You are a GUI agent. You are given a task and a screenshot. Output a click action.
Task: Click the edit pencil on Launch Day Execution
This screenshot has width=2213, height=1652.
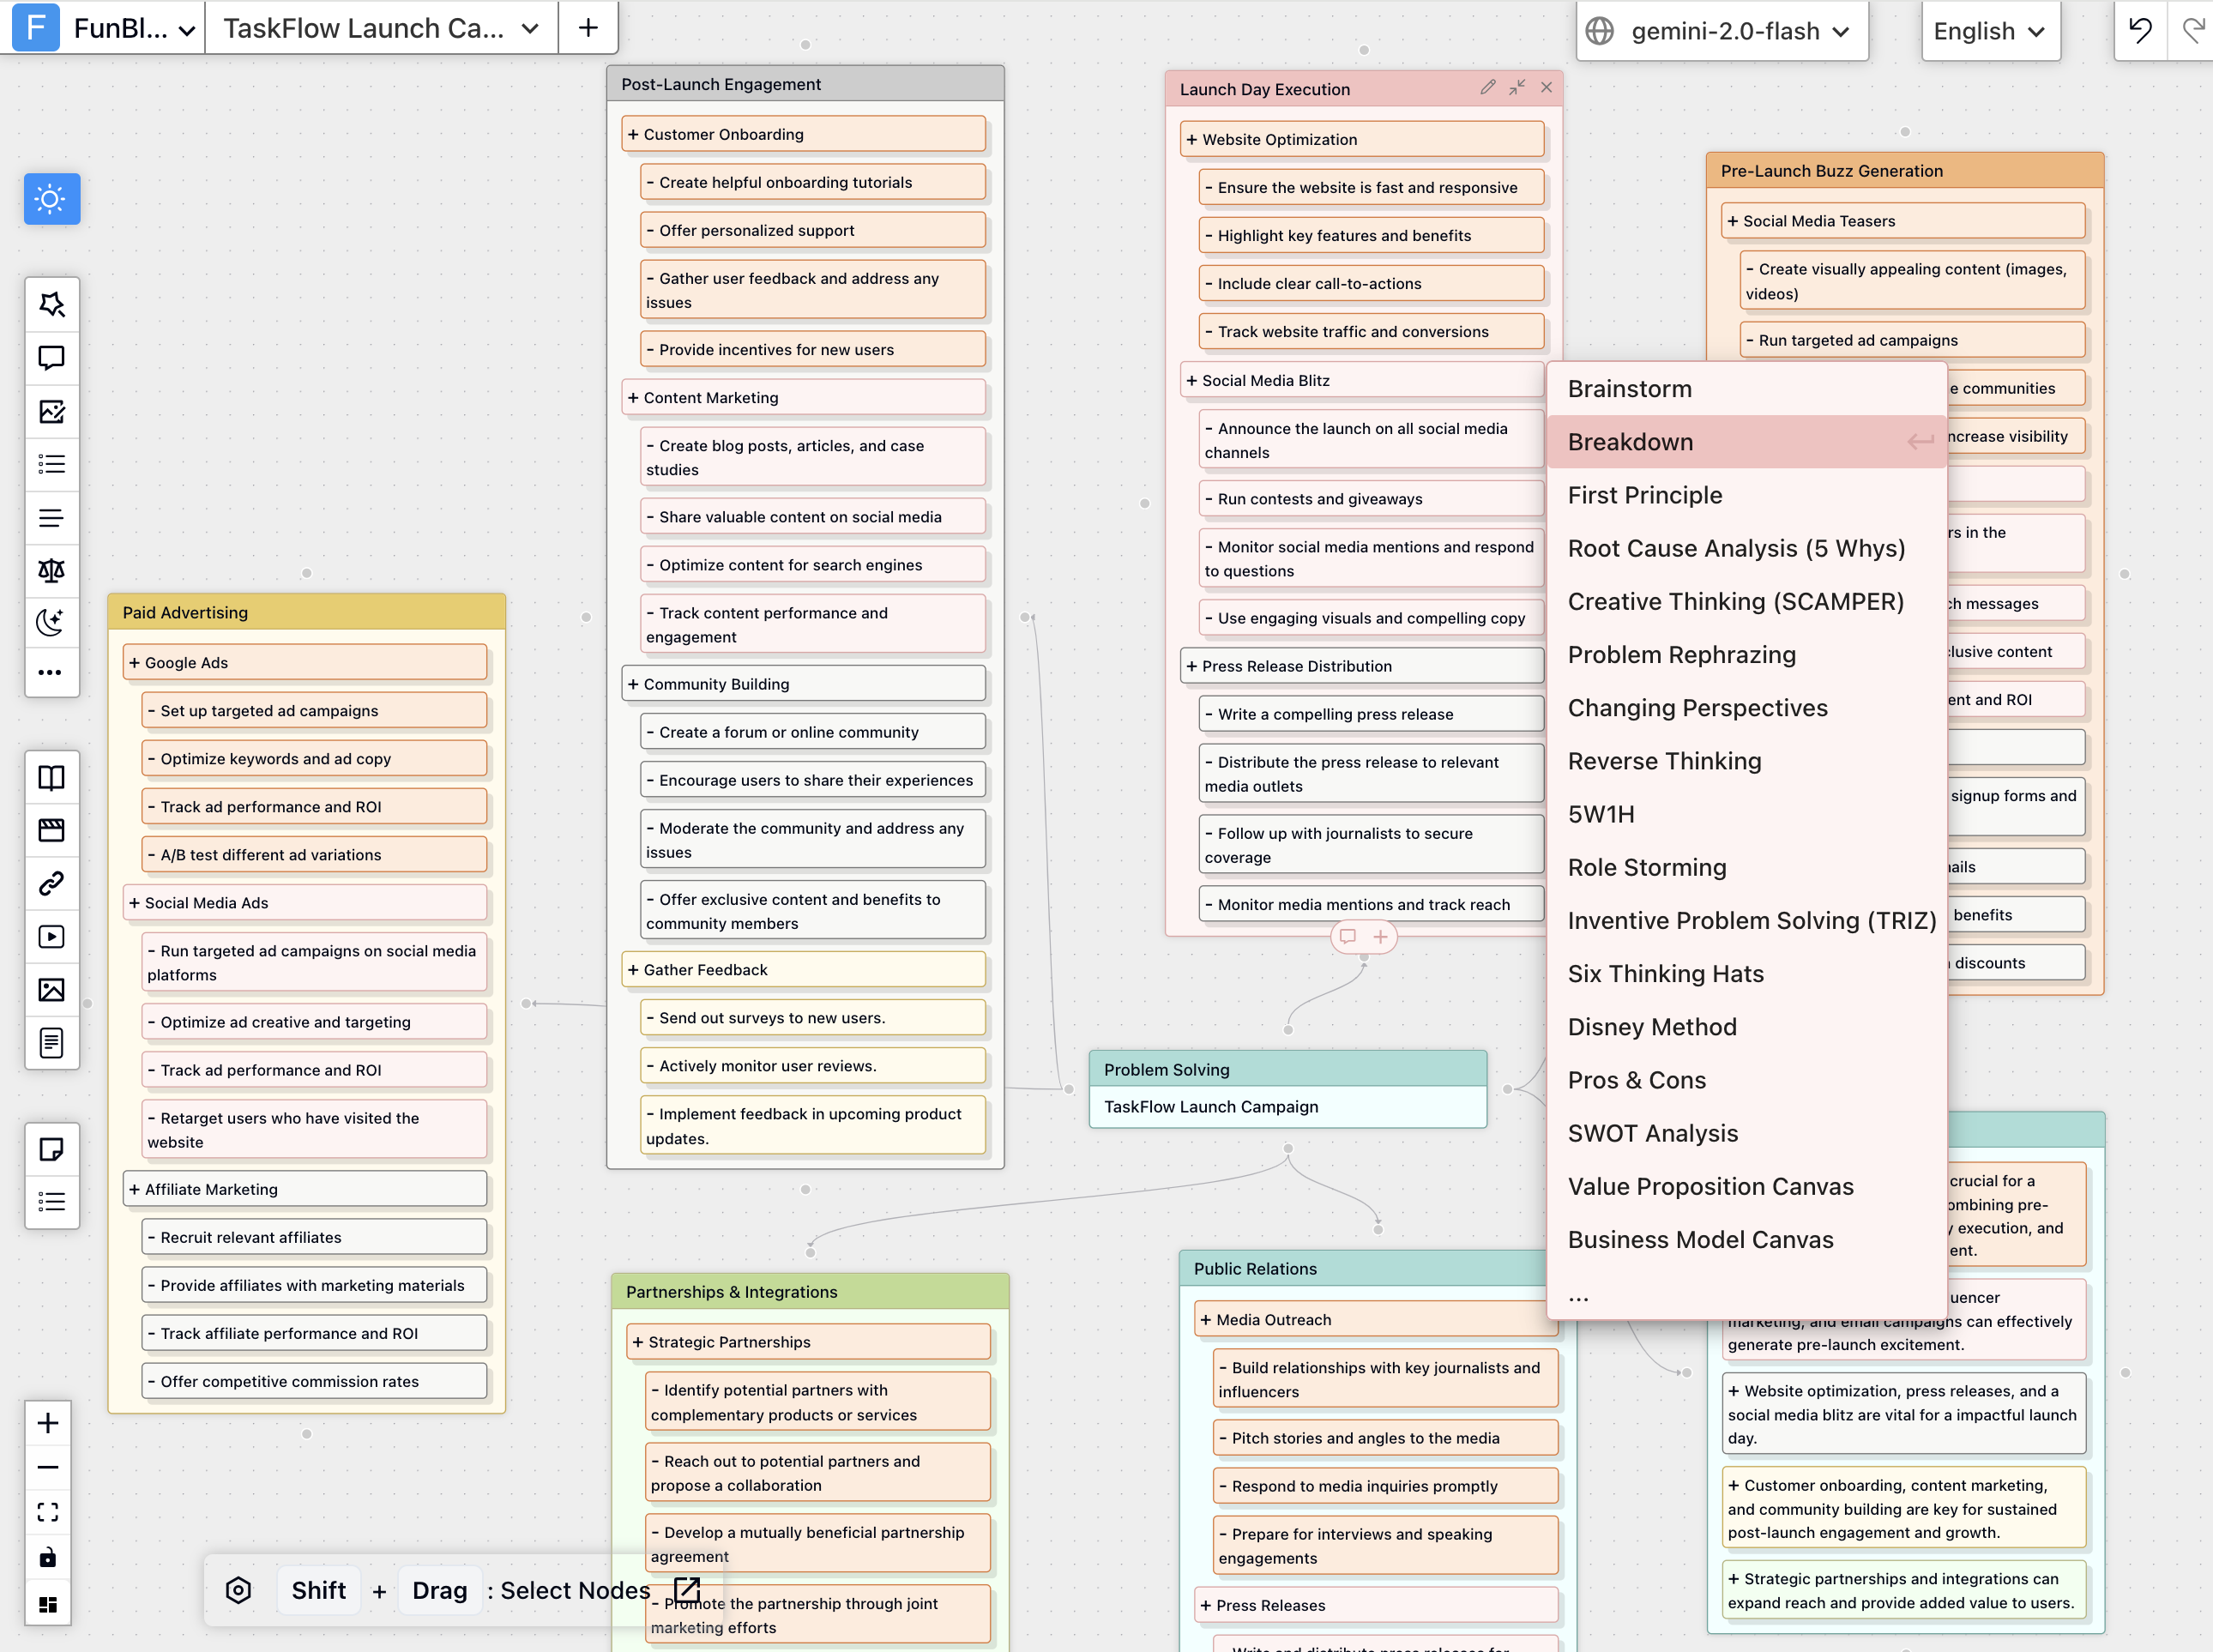point(1487,88)
